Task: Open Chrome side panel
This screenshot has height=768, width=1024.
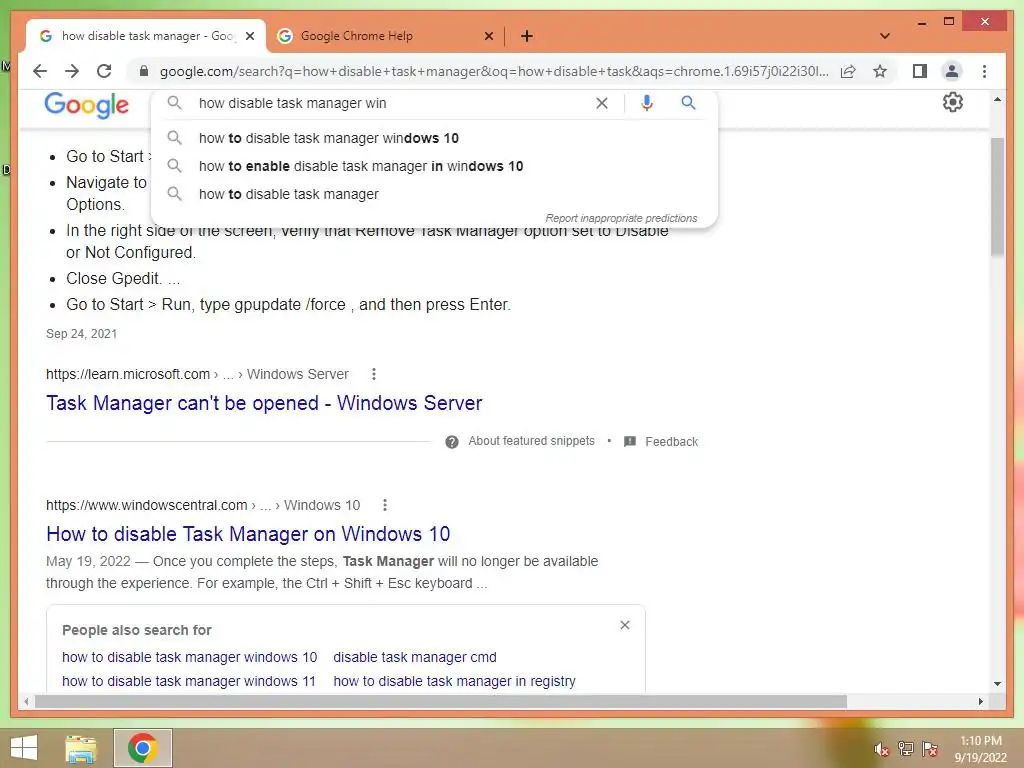Action: (x=920, y=71)
